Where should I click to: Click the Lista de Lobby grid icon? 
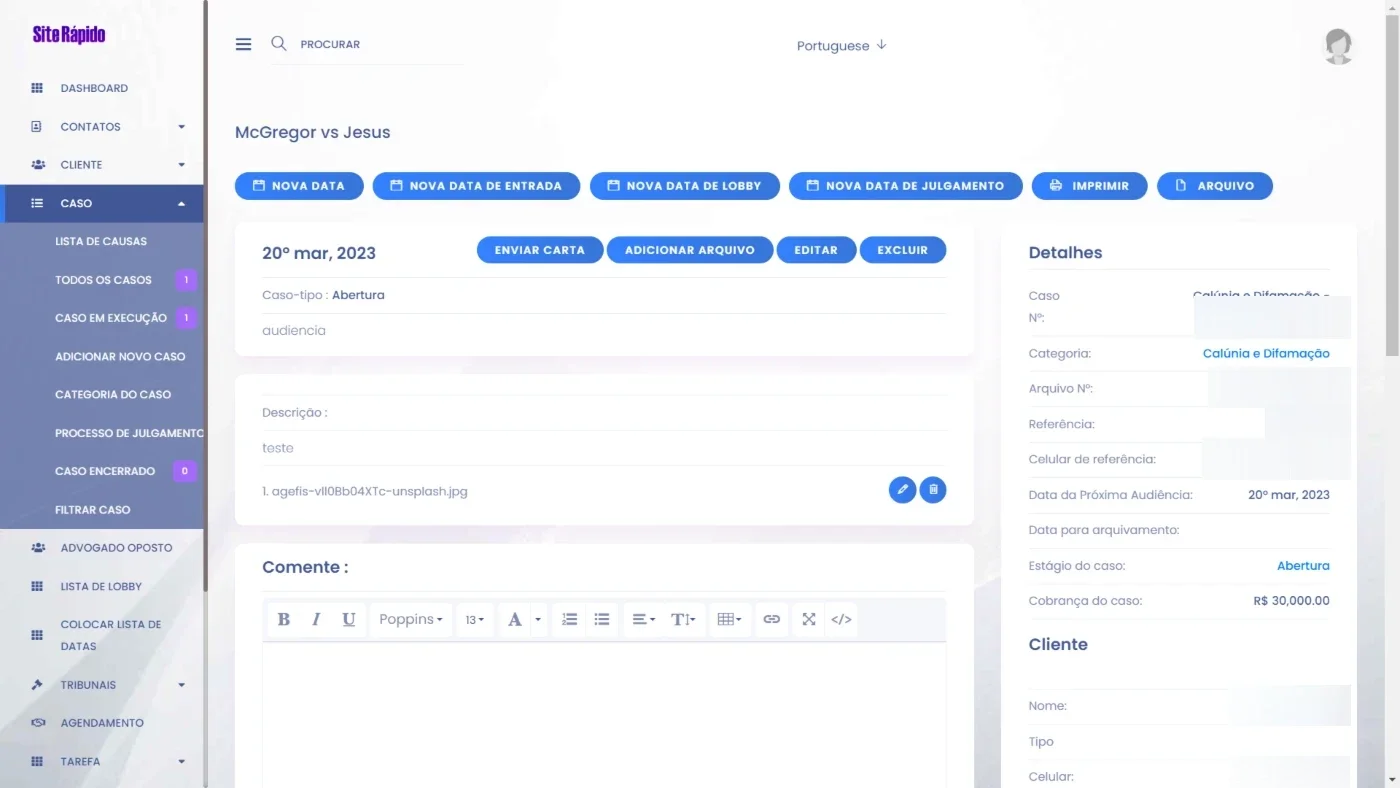pos(37,586)
